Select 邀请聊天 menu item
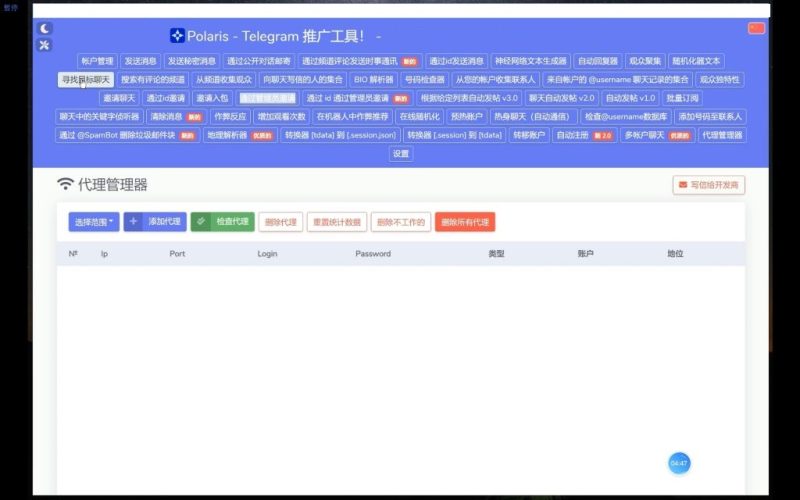The height and width of the screenshot is (500, 800). pos(119,98)
